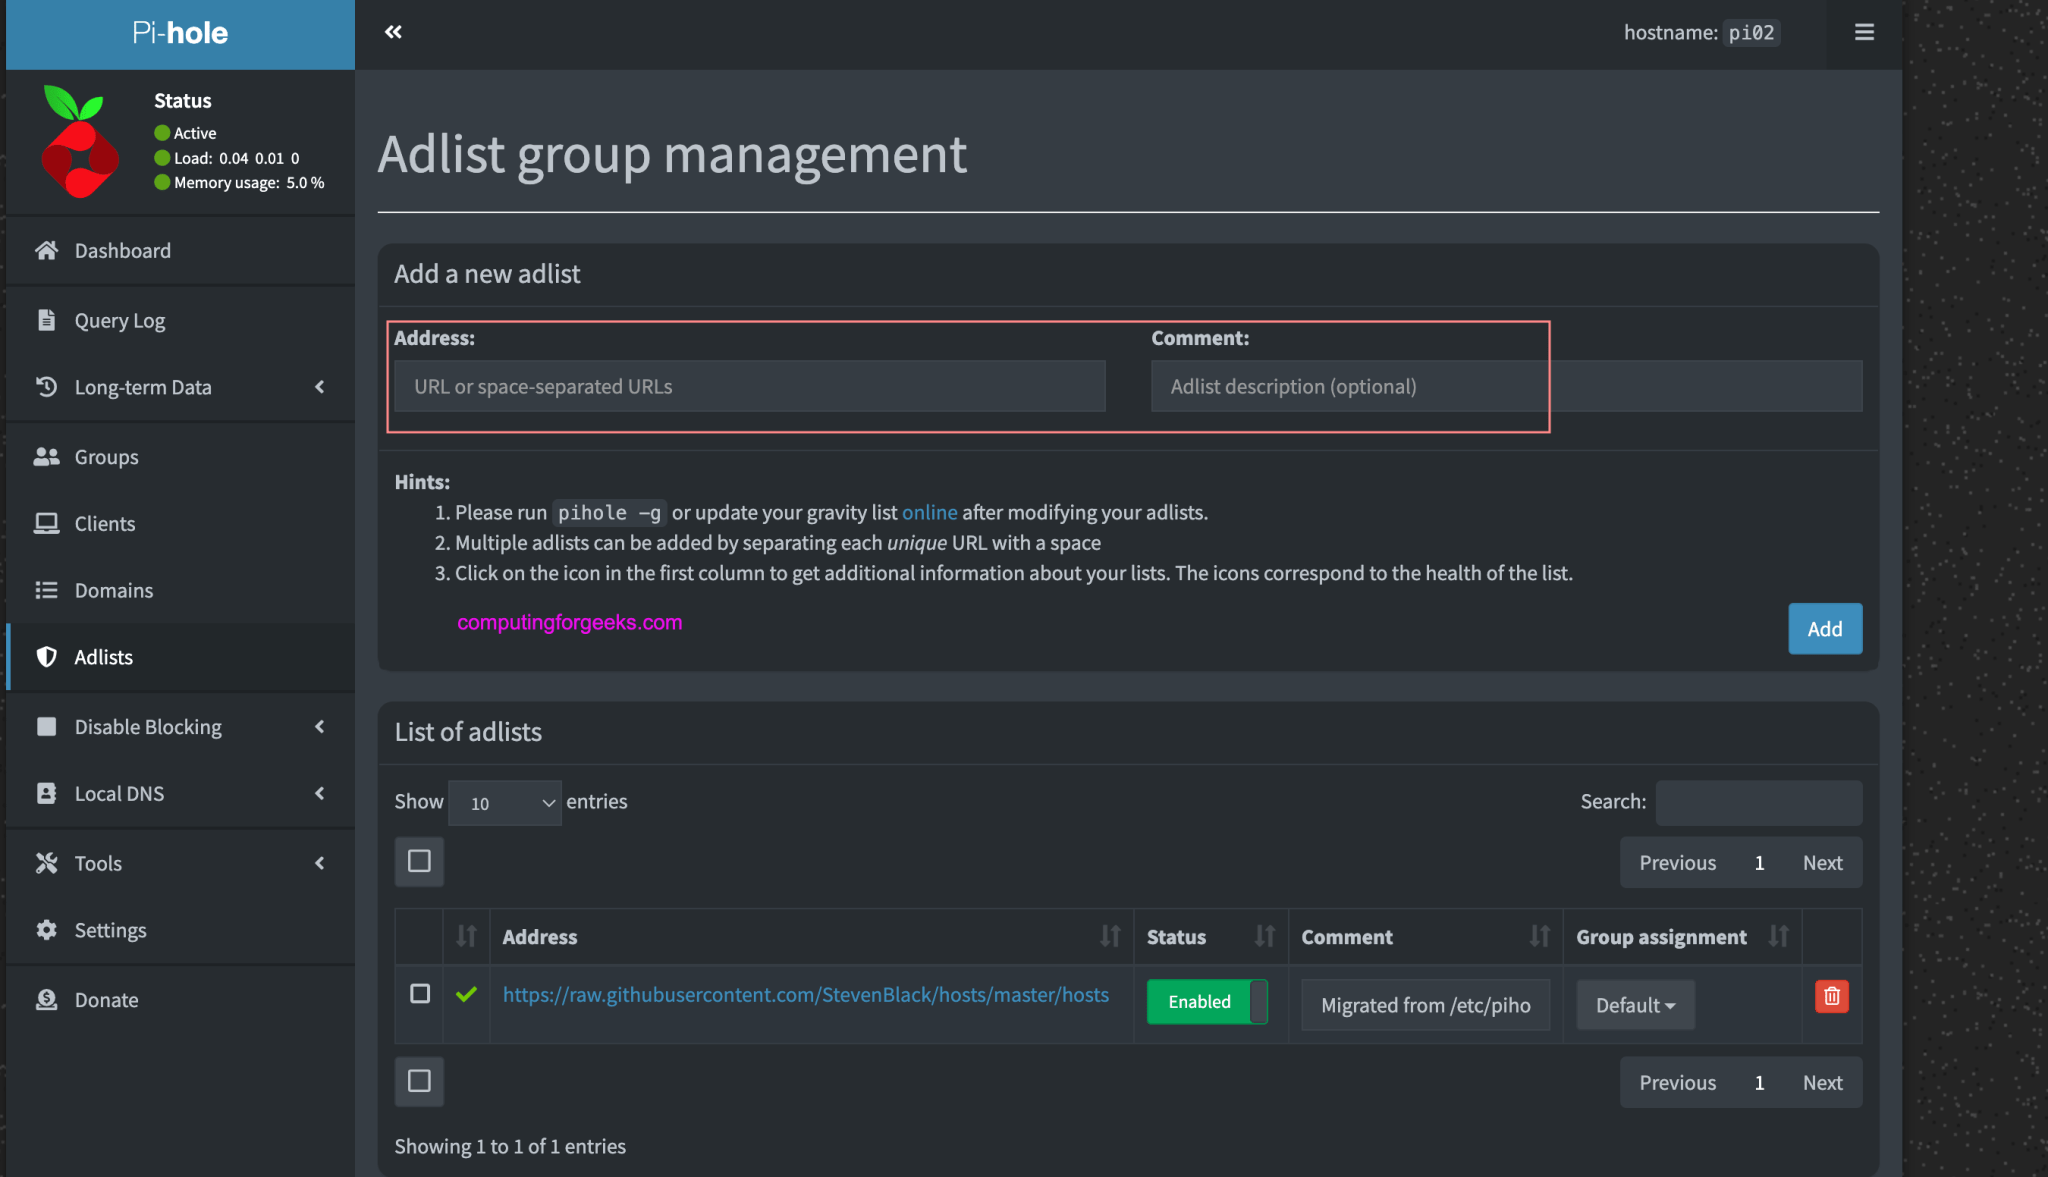Click the Pi-hole raspberry logo
Screen dimensions: 2048x1177
(x=78, y=142)
